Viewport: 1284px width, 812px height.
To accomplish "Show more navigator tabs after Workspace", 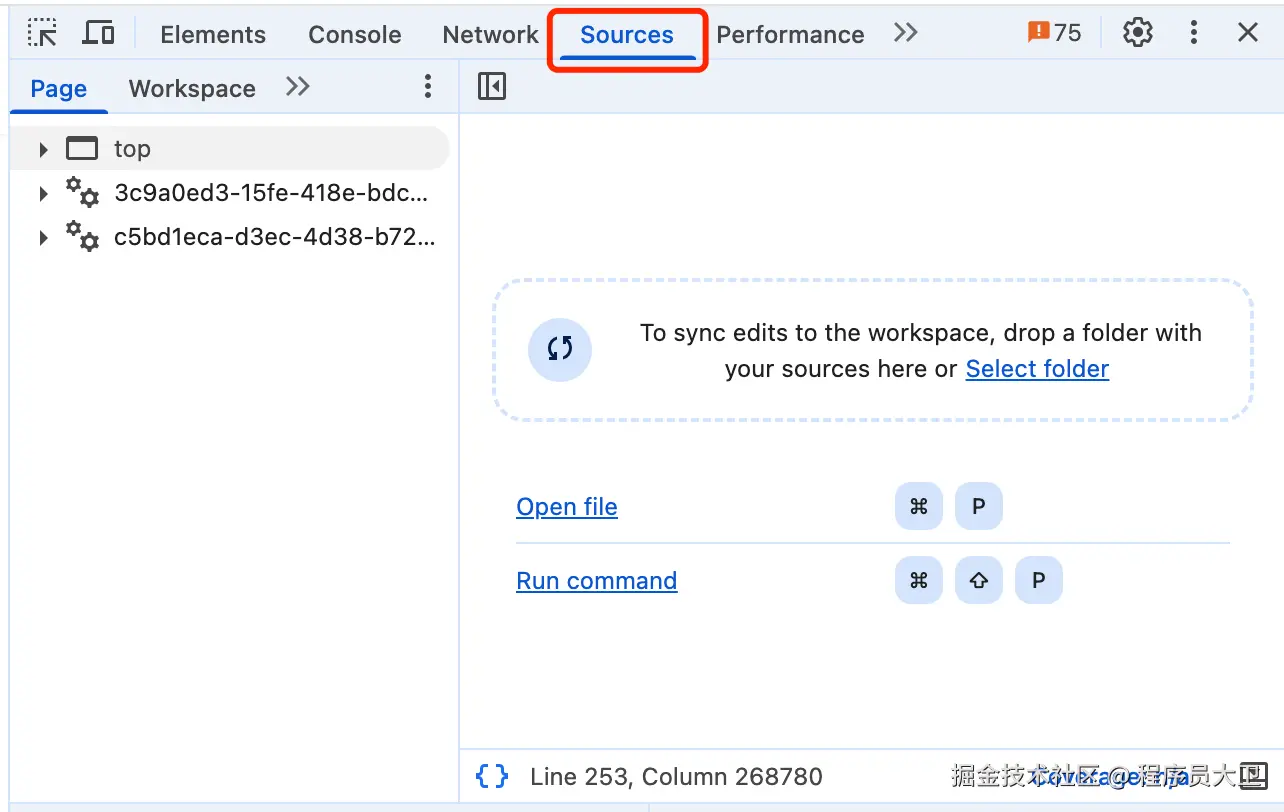I will [297, 87].
